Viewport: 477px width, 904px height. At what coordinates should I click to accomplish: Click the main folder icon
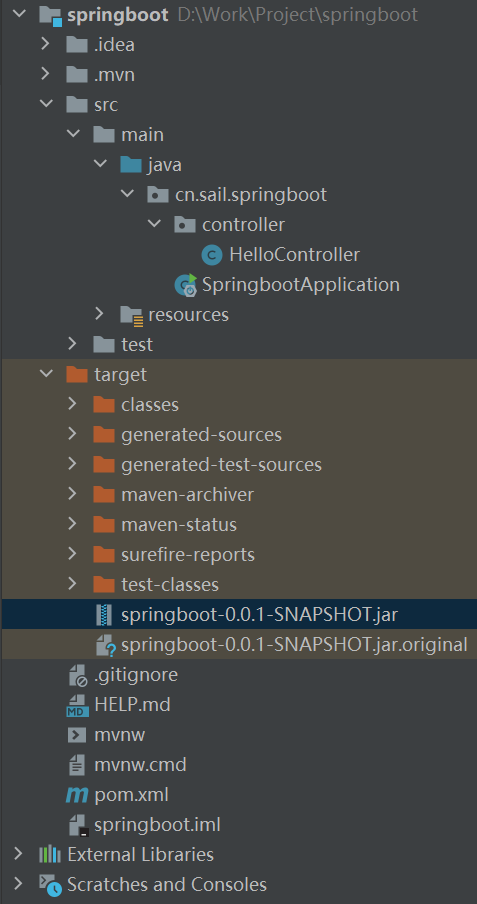104,134
